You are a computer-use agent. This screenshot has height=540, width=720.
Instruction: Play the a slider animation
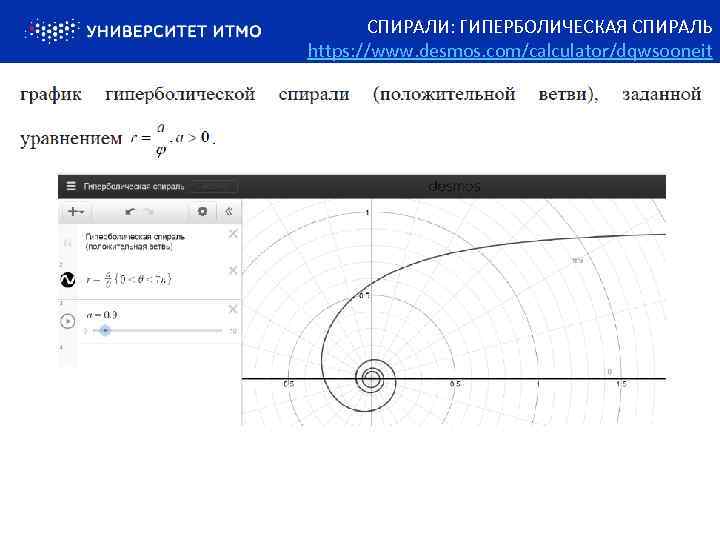tap(68, 321)
